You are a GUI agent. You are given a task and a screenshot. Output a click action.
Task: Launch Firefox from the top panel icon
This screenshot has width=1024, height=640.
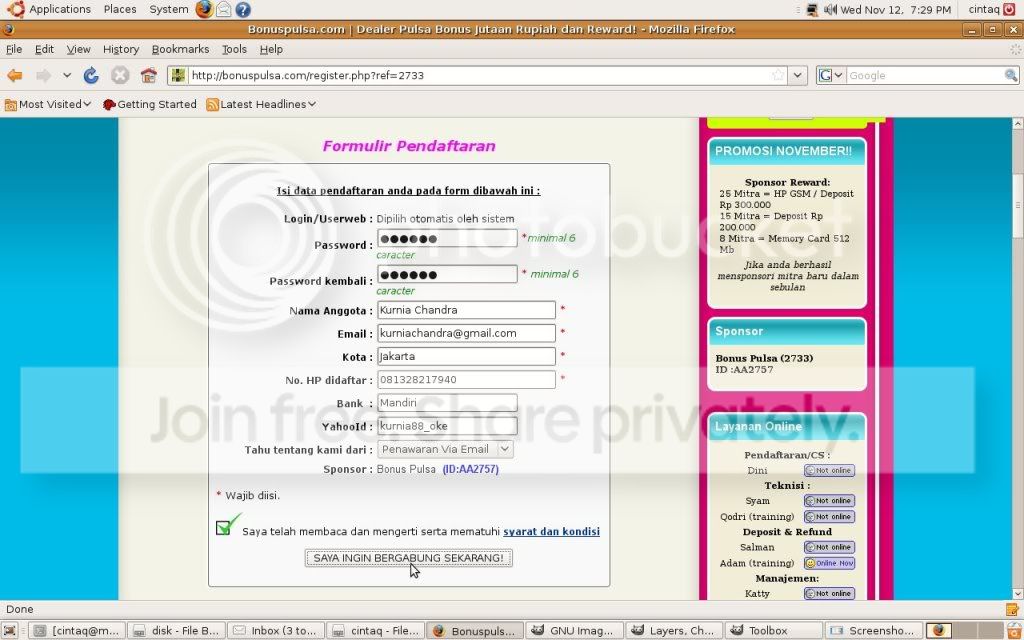(204, 9)
